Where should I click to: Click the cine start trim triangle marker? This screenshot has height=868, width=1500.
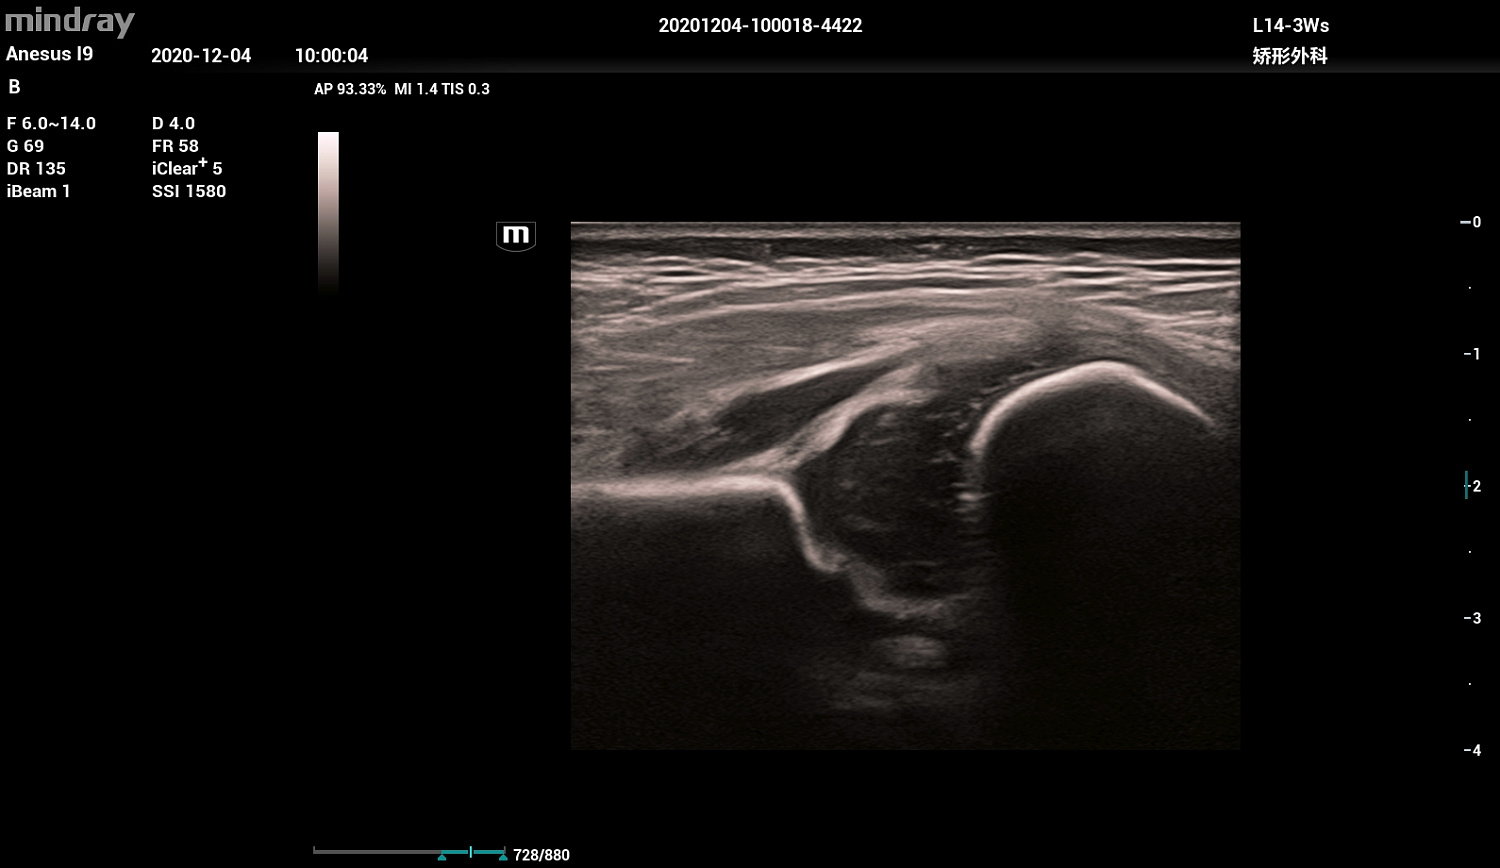[442, 857]
